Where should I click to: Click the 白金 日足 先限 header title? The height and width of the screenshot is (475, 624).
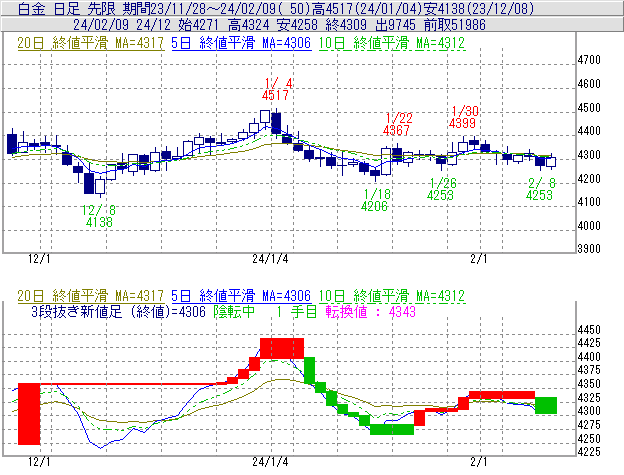click(67, 8)
